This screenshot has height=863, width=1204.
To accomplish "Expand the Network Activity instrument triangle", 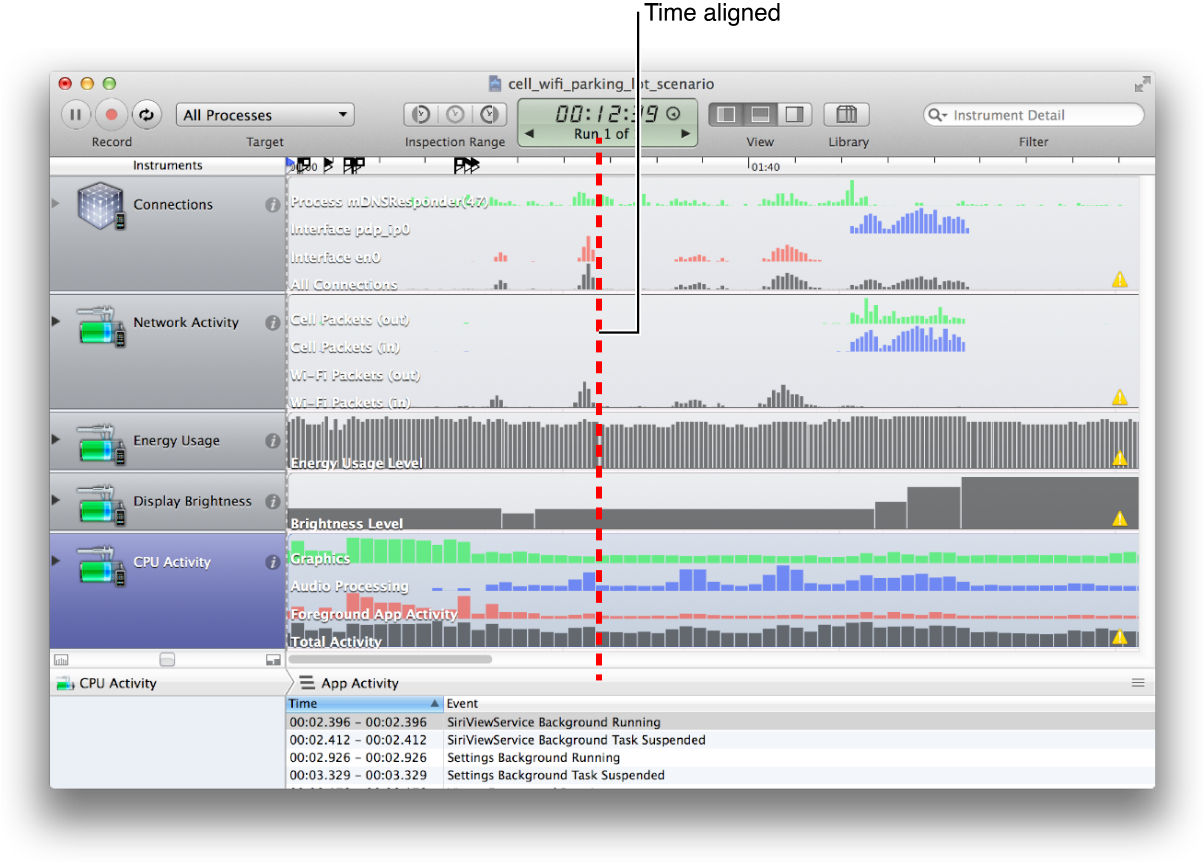I will tap(56, 322).
